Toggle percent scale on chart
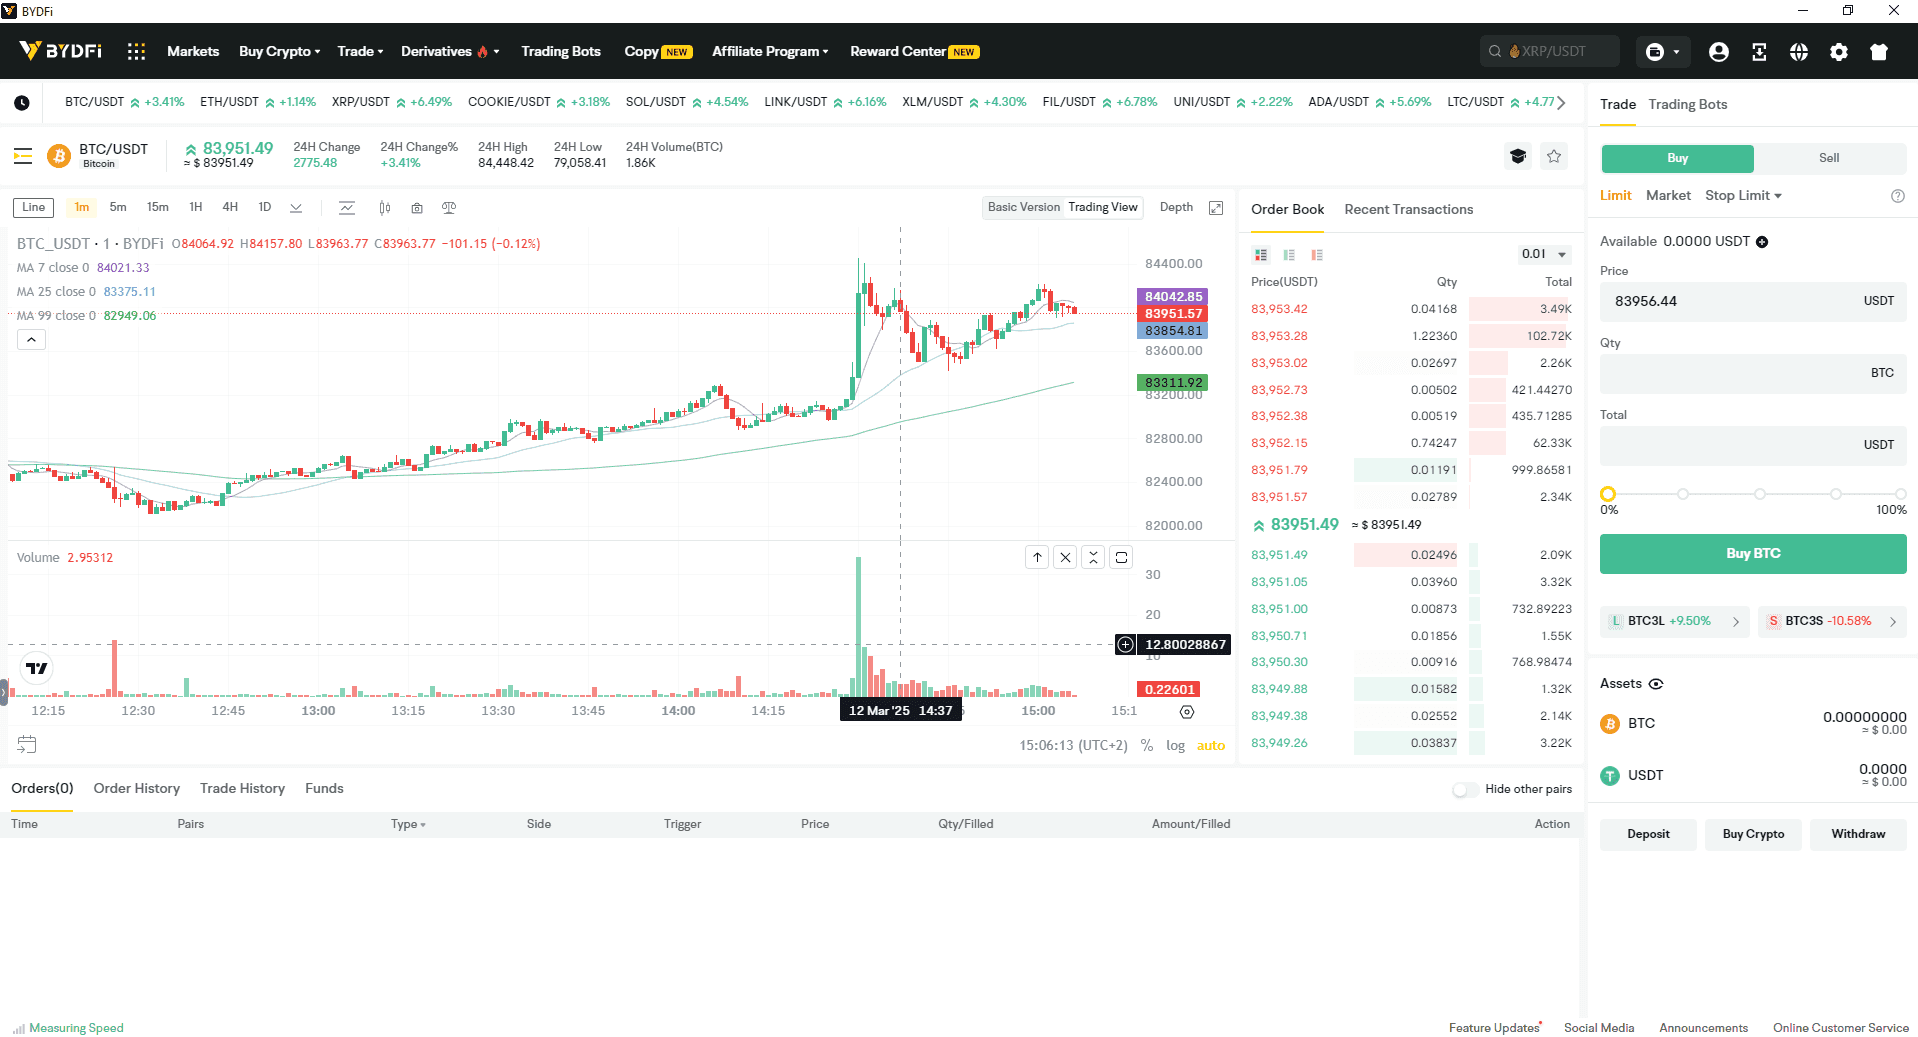This screenshot has height=1037, width=1918. coord(1147,746)
